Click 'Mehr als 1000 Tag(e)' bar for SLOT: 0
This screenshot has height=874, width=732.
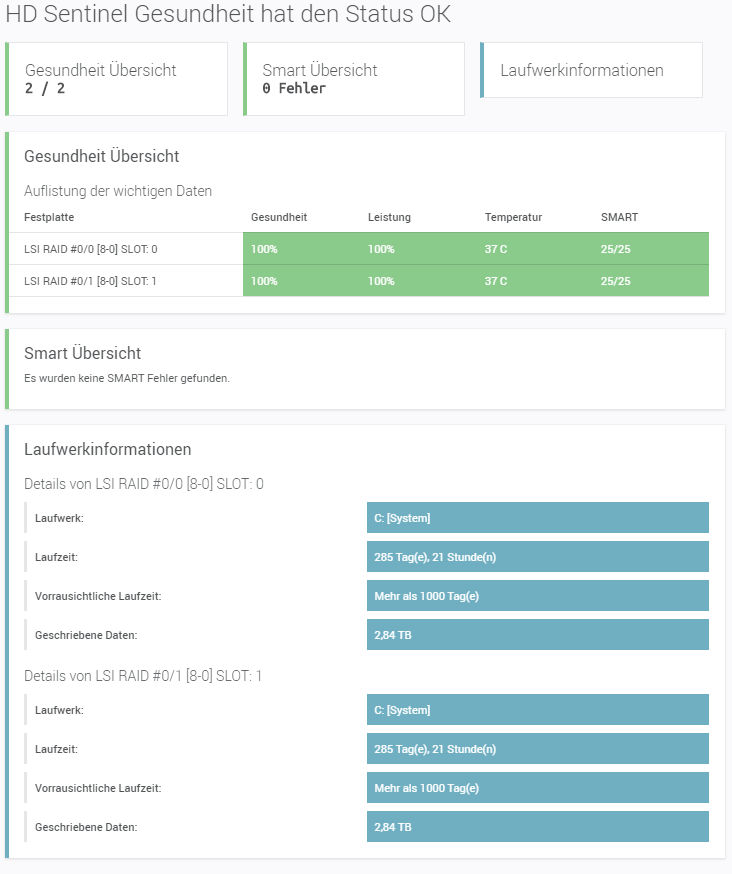coord(537,596)
